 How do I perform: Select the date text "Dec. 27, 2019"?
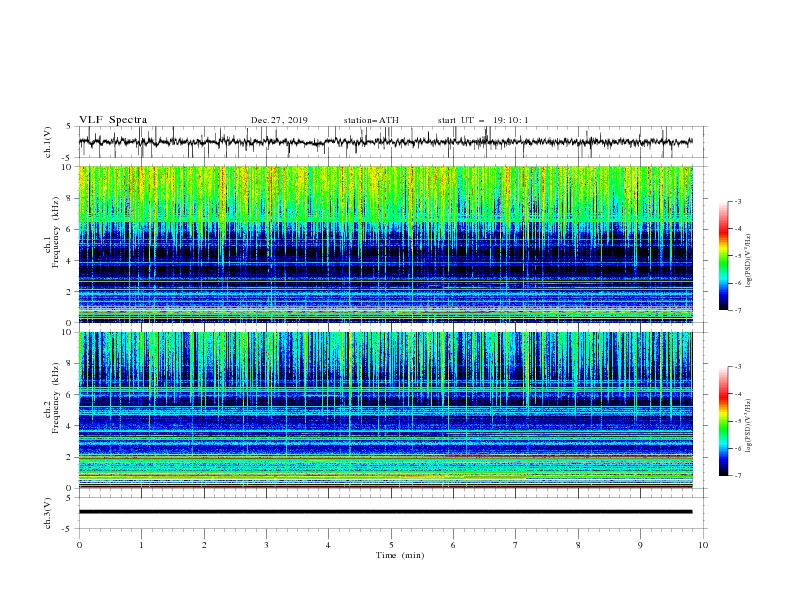(x=279, y=120)
